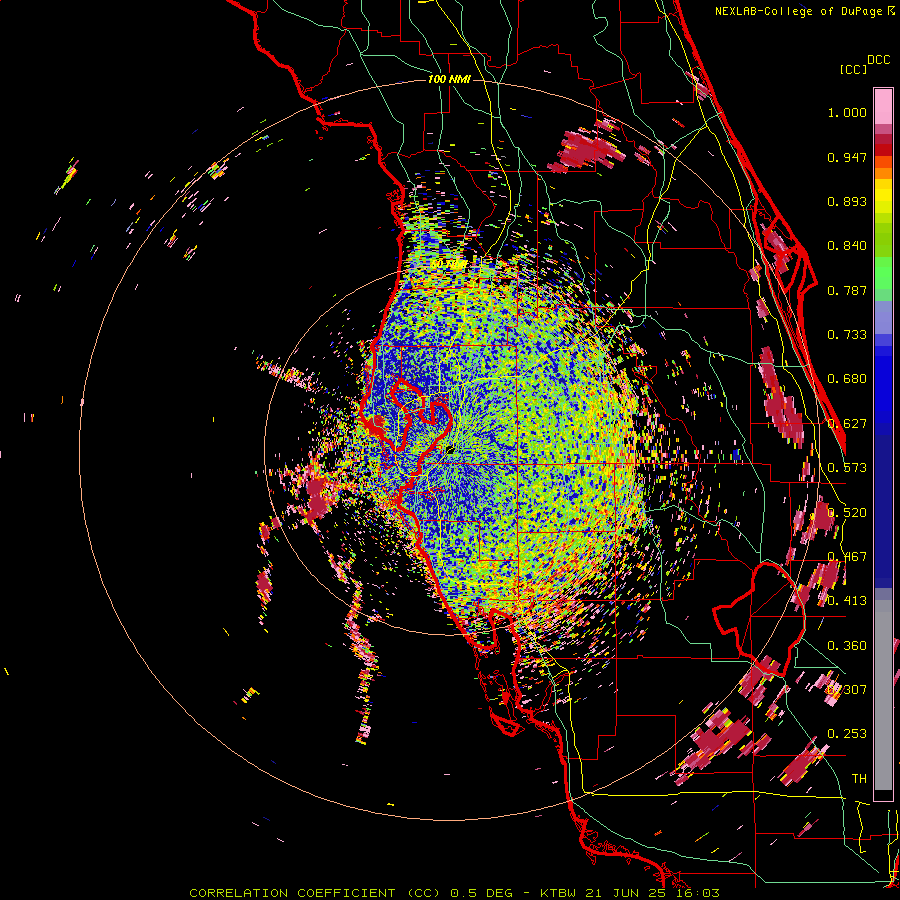Viewport: 900px width, 900px height.
Task: Click the TH threshold label
Action: click(x=859, y=779)
